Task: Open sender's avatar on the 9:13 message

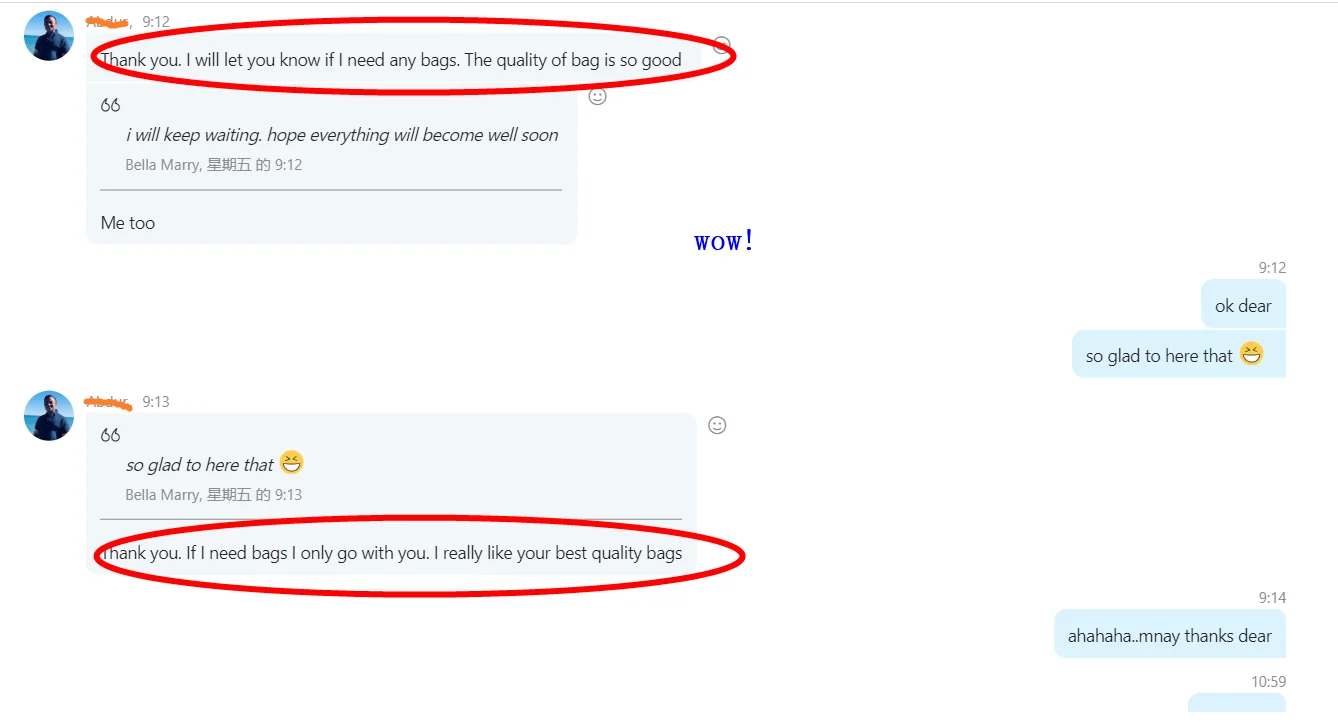Action: [49, 416]
